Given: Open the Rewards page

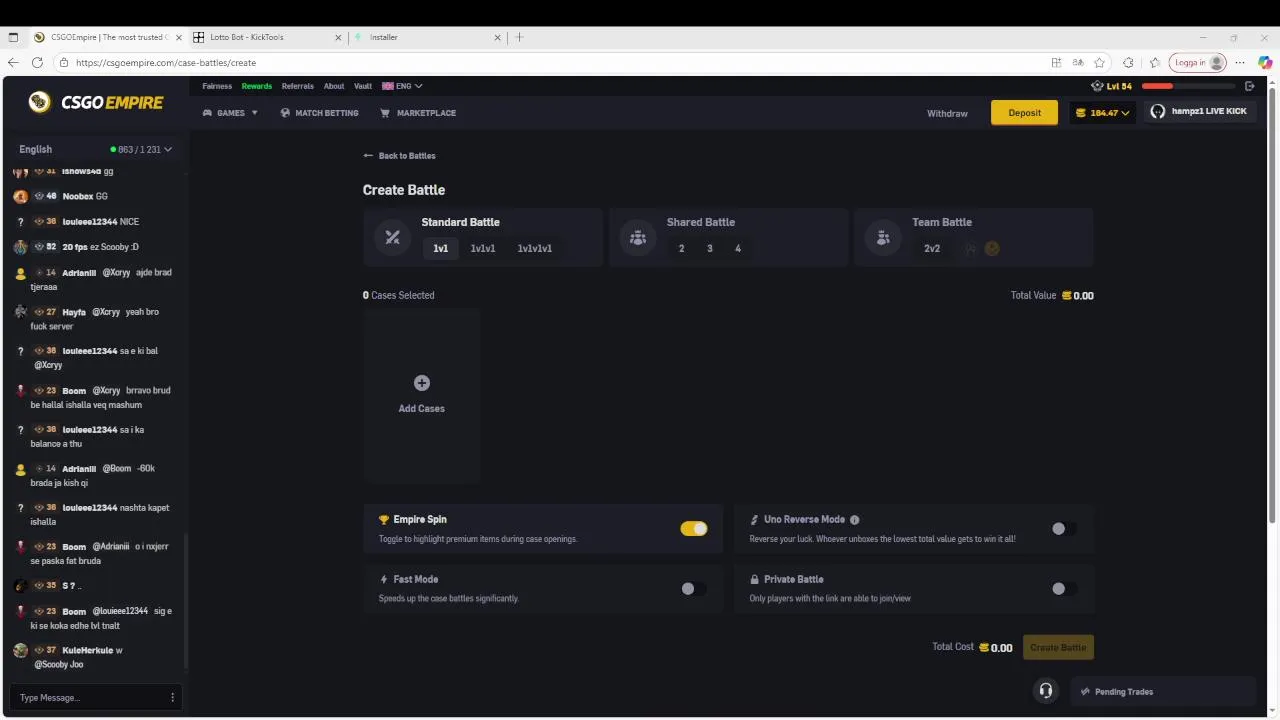Looking at the screenshot, I should [x=257, y=86].
